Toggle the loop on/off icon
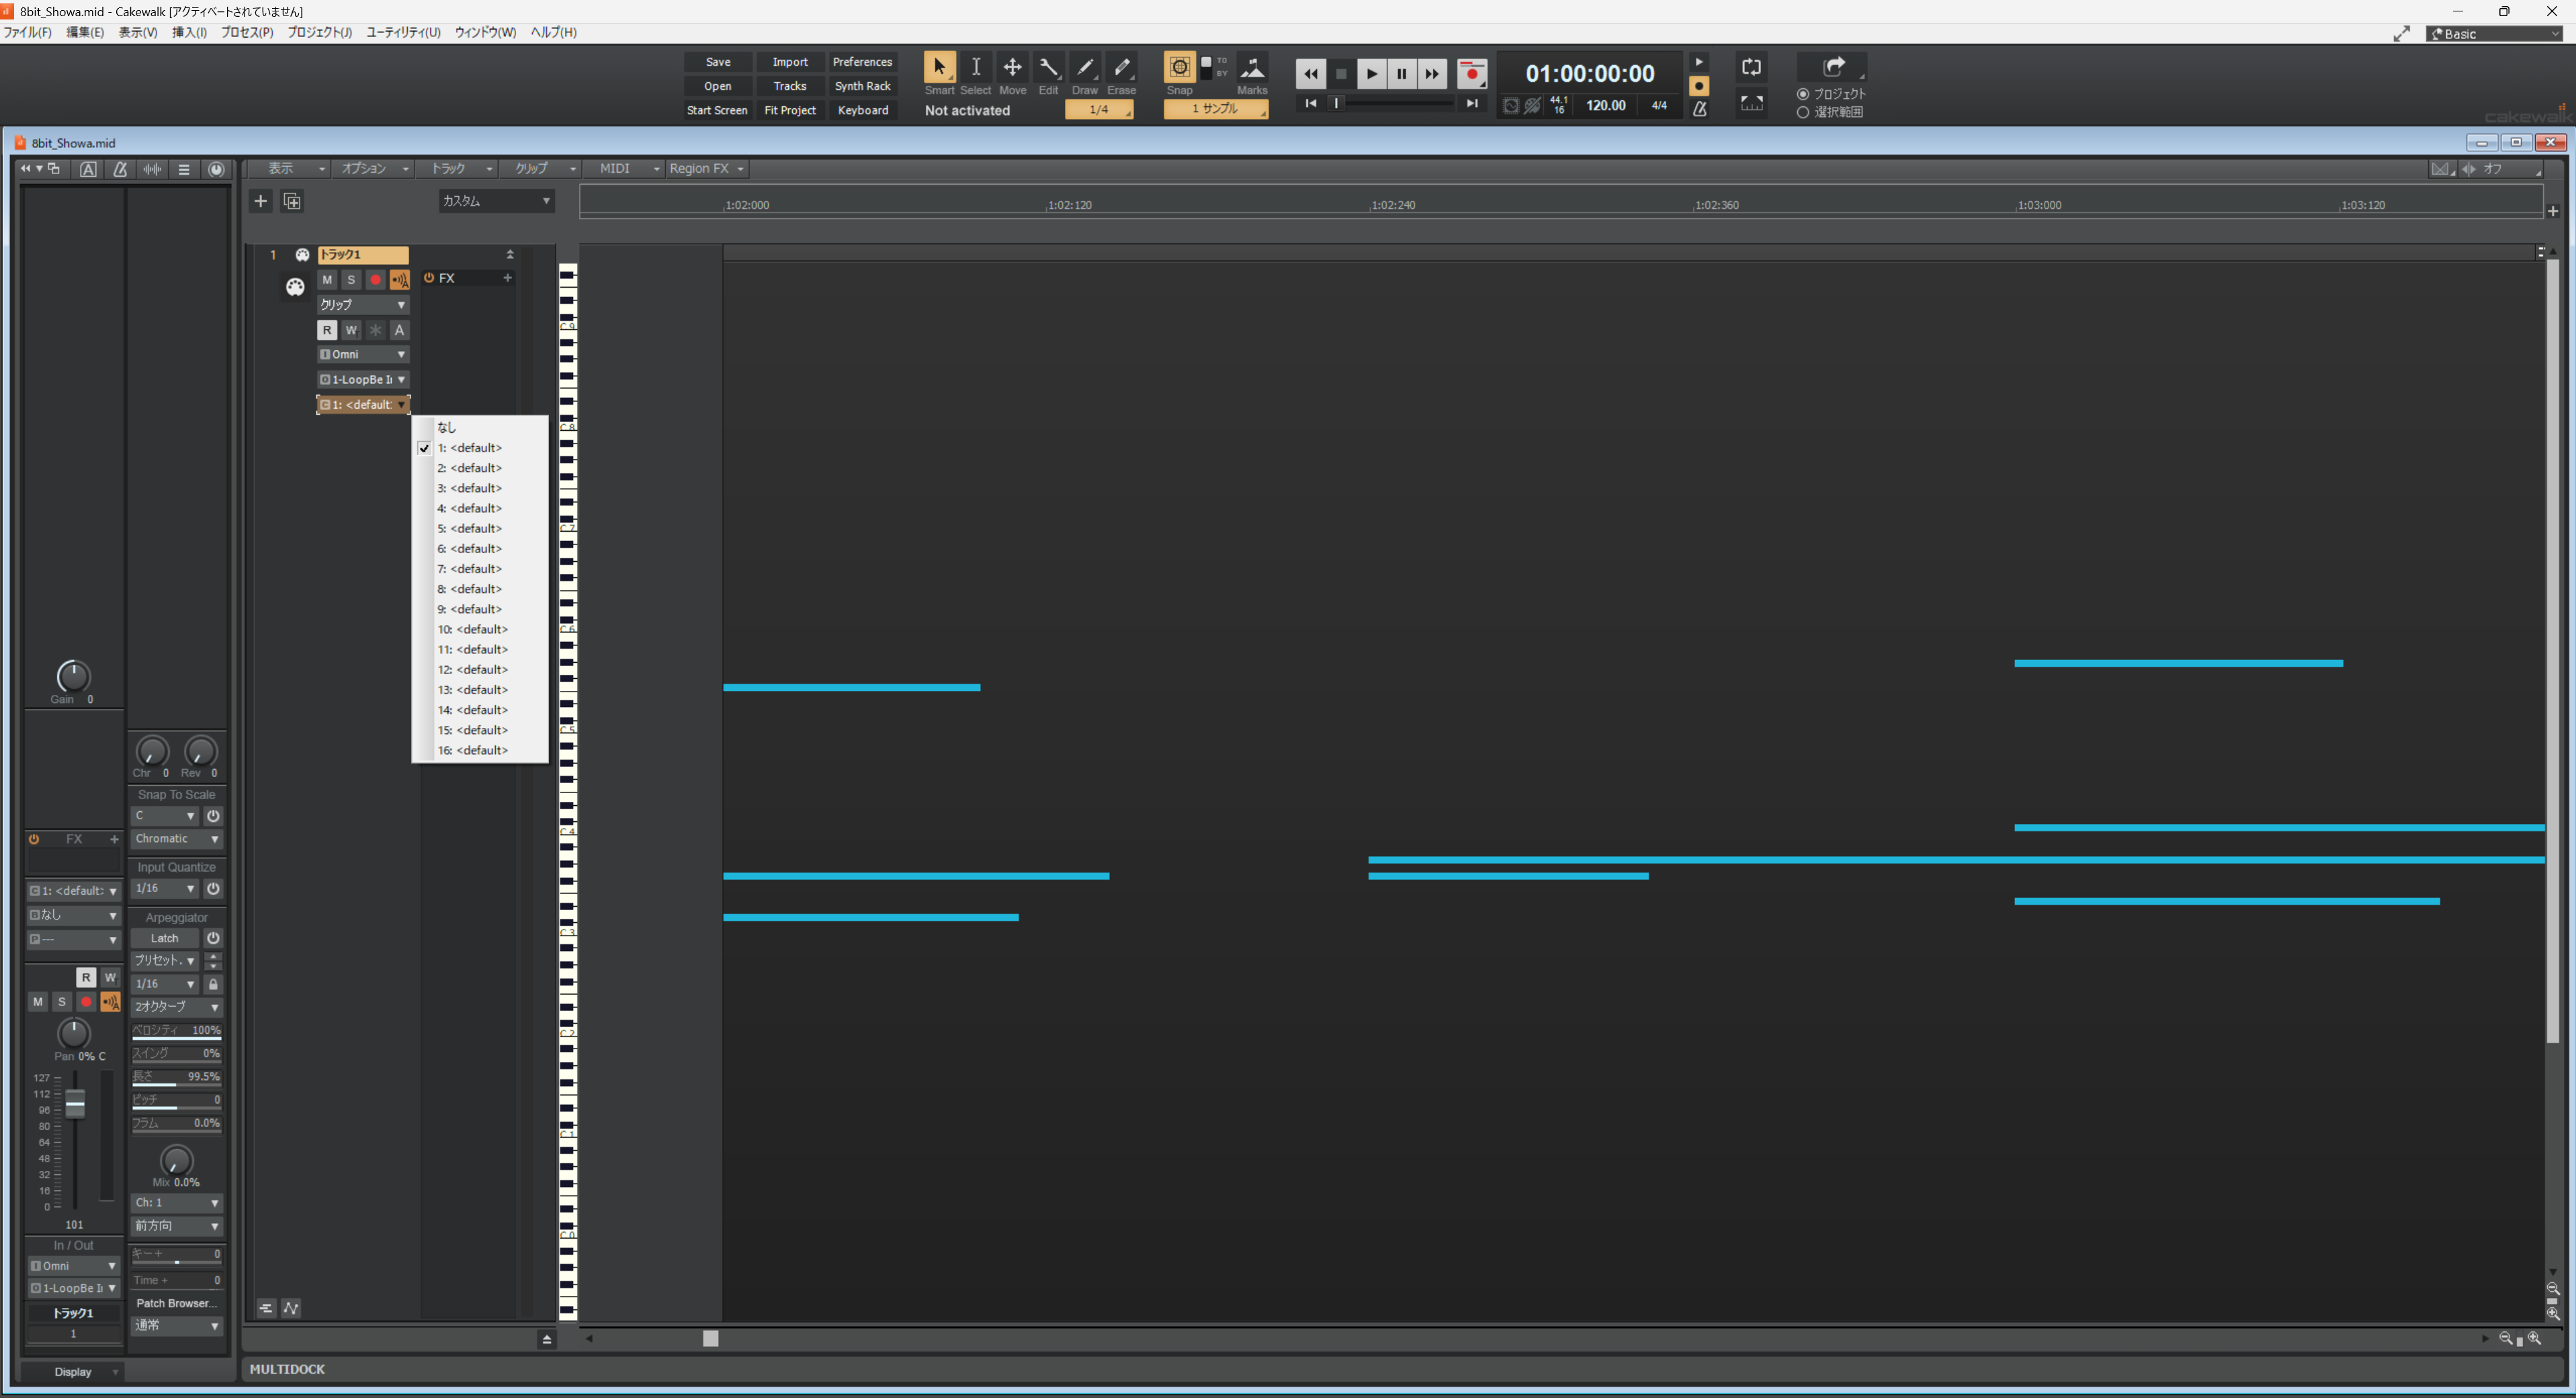This screenshot has height=1398, width=2576. pos(1751,67)
